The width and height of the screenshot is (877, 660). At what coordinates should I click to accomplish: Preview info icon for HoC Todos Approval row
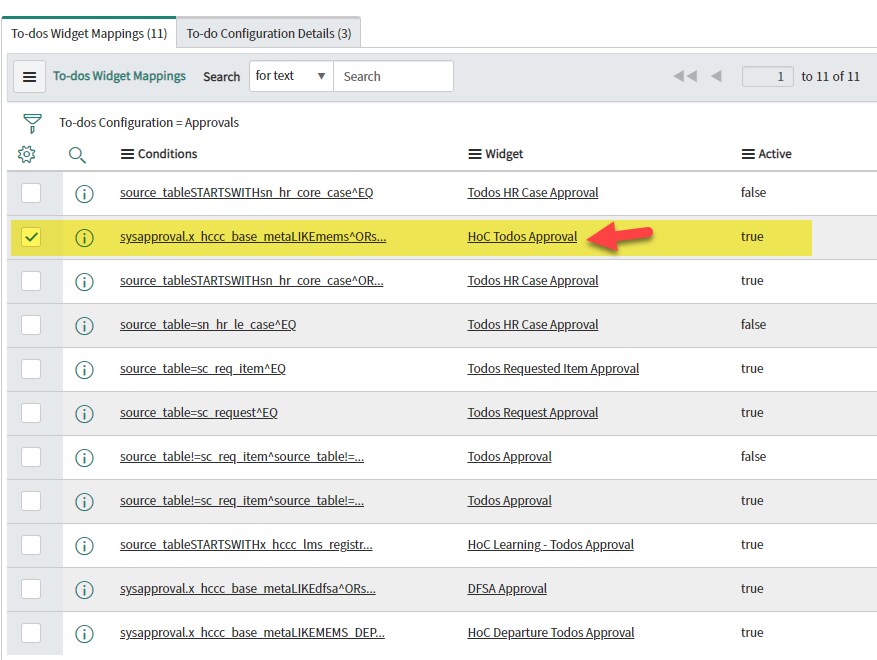[x=84, y=238]
